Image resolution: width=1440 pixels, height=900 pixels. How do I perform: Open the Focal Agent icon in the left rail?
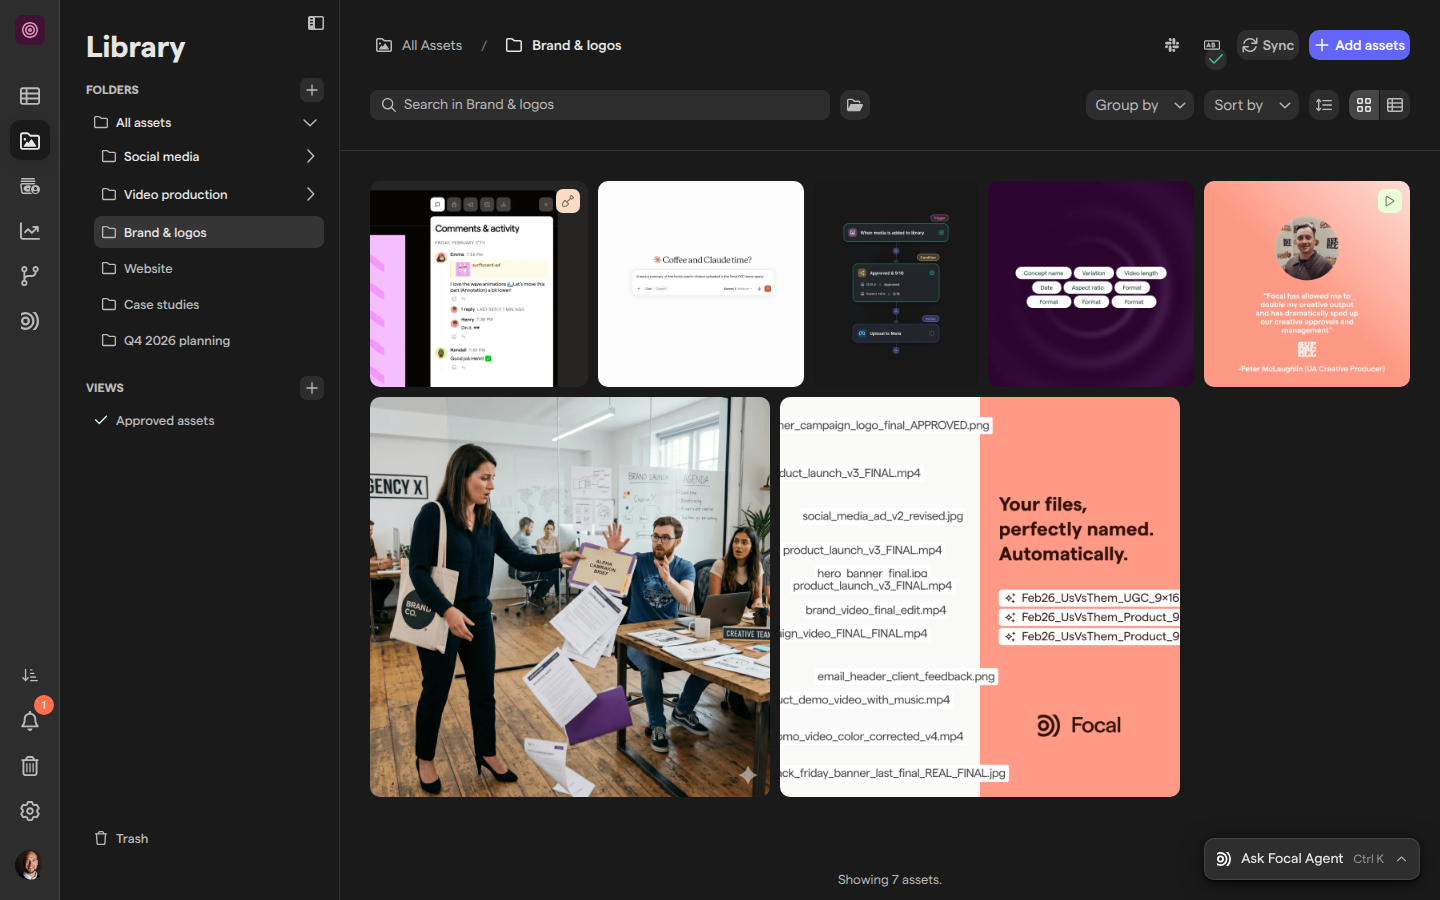[30, 321]
